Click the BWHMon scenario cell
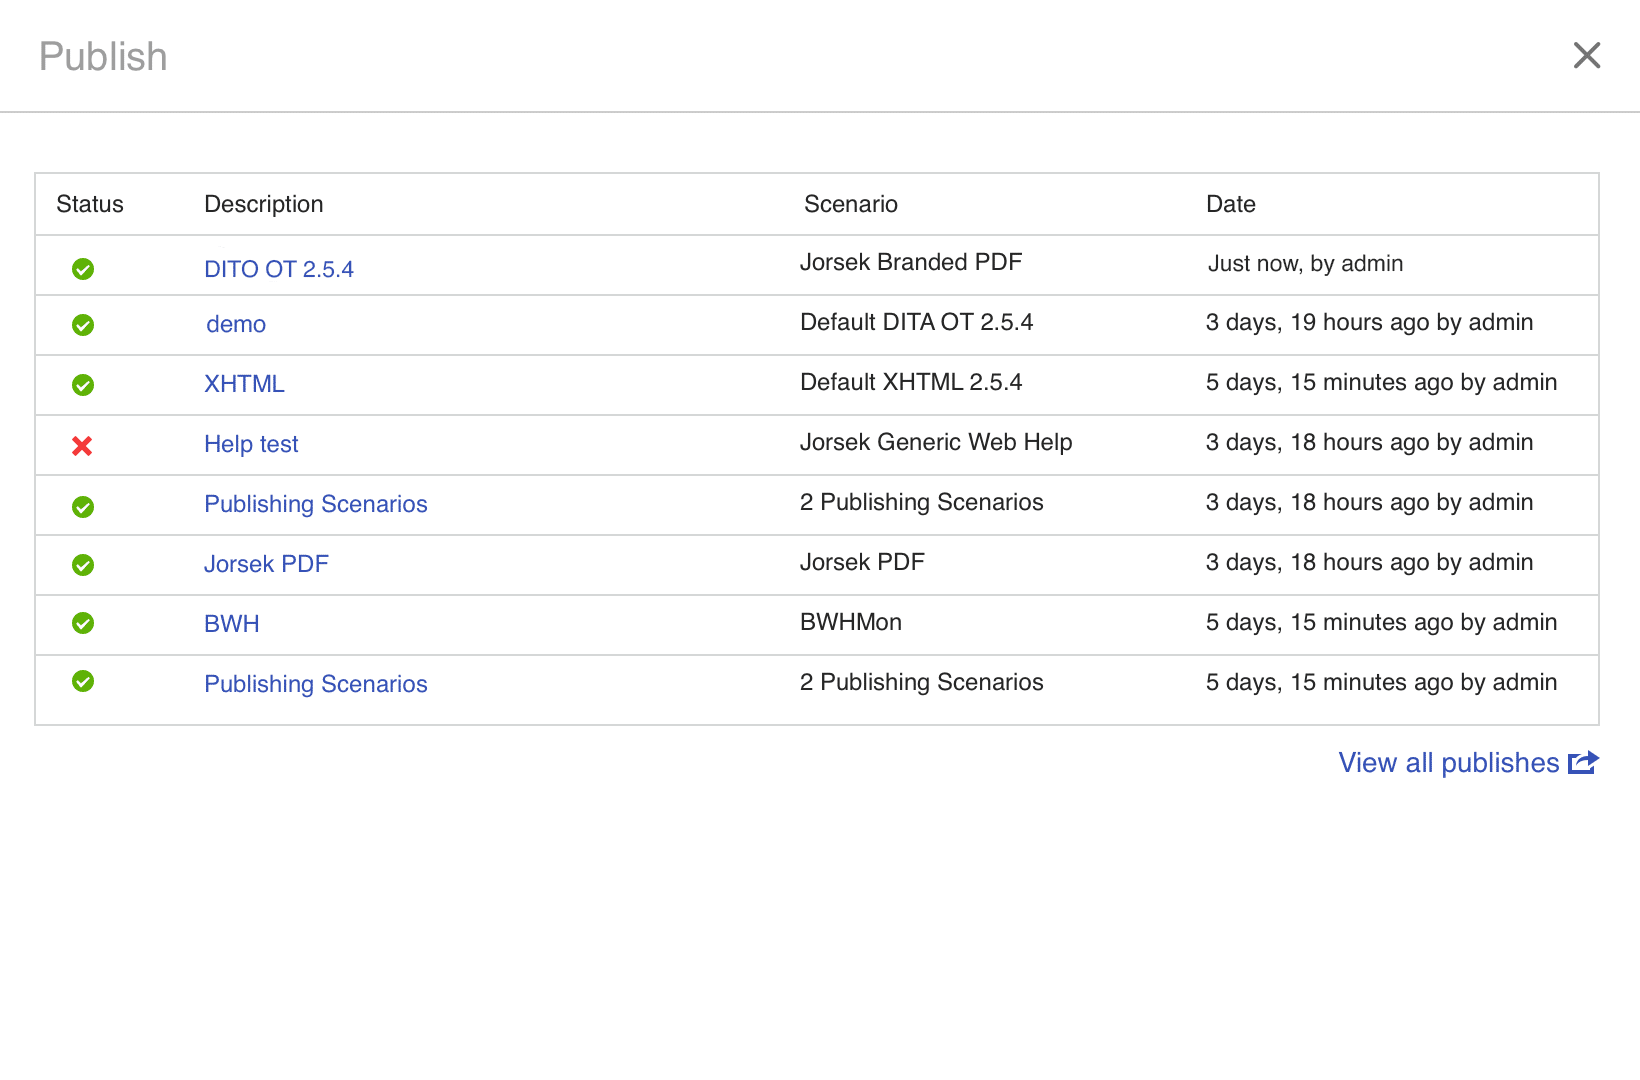 (x=851, y=622)
